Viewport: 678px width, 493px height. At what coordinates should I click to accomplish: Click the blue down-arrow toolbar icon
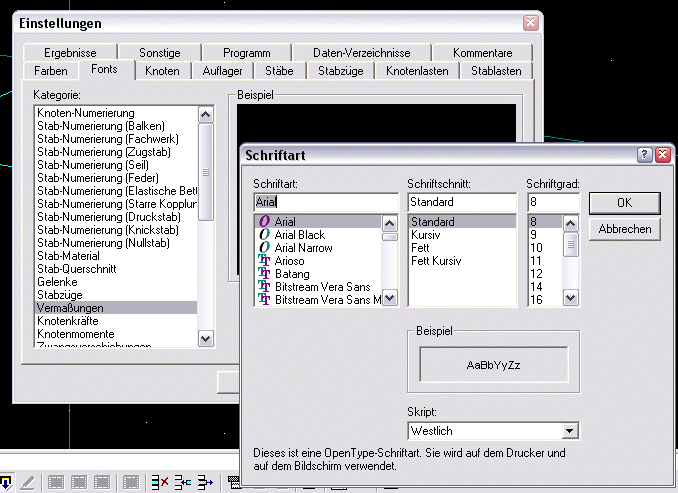pyautogui.click(x=6, y=482)
